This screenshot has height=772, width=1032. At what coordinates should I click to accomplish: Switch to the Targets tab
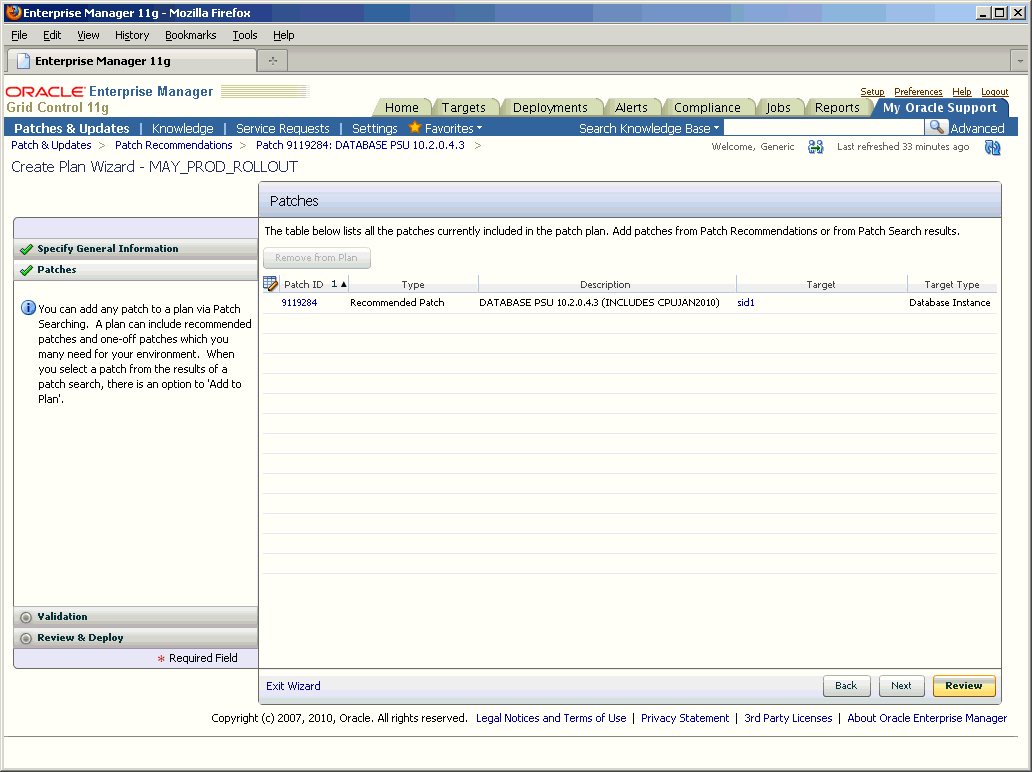click(x=463, y=107)
